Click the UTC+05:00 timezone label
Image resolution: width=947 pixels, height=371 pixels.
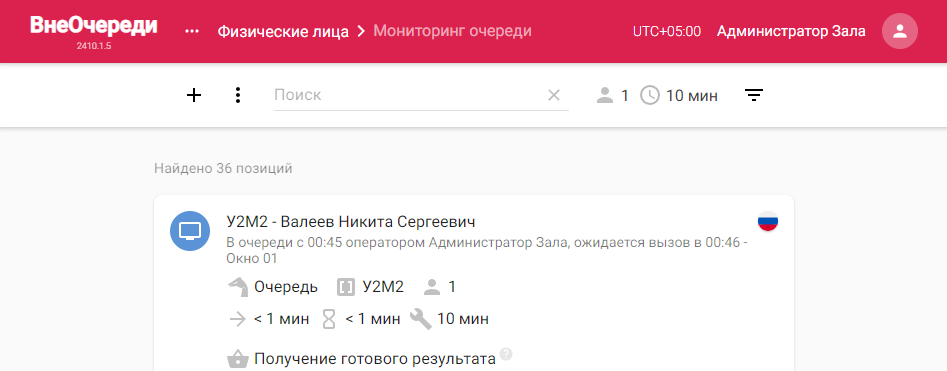point(667,31)
